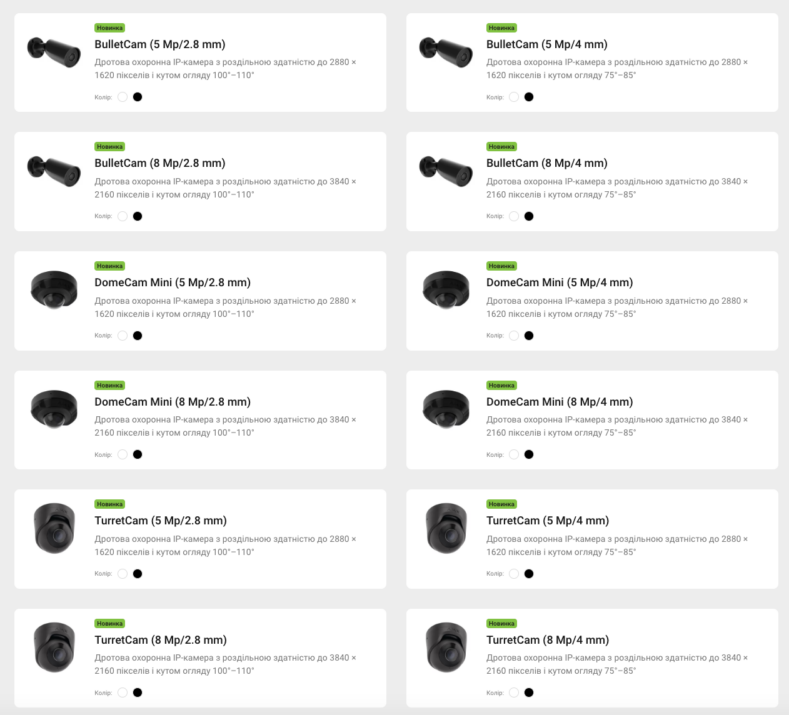This screenshot has height=715, width=789.
Task: Pick black color for DomeCam Mini (8 Mp/4 mm)
Action: click(529, 454)
